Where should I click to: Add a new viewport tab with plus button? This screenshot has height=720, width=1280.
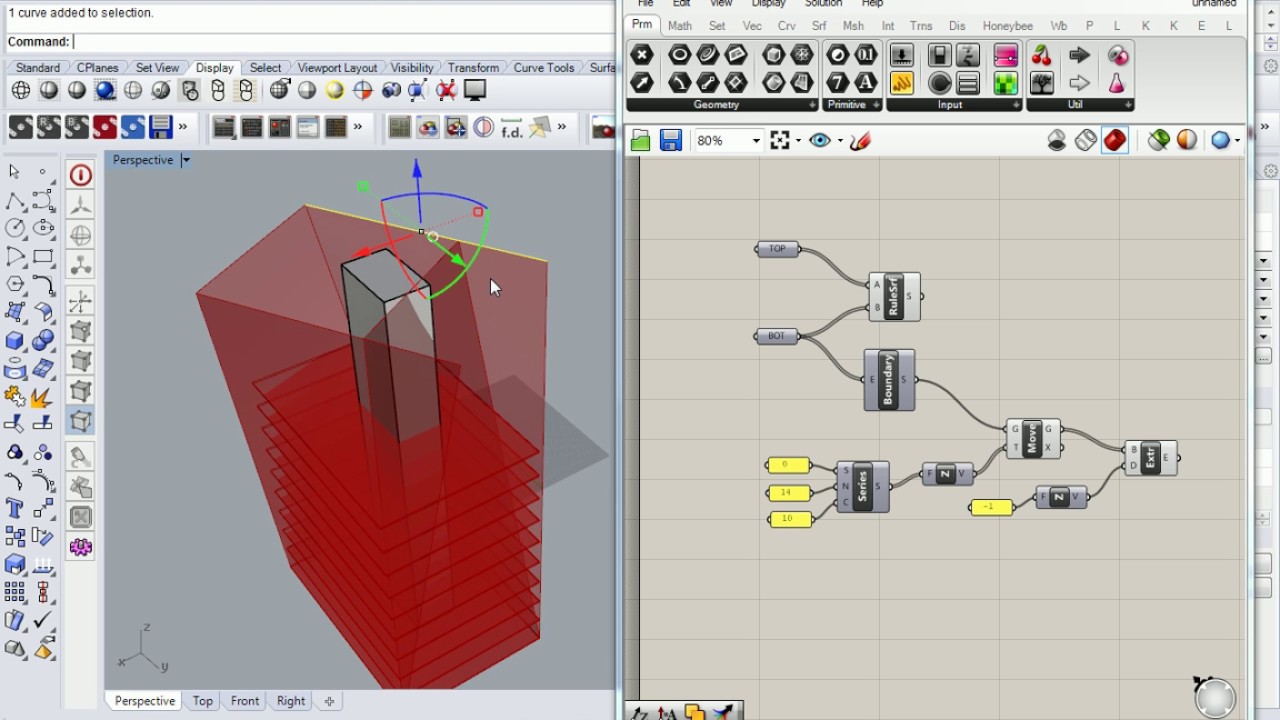tap(329, 701)
